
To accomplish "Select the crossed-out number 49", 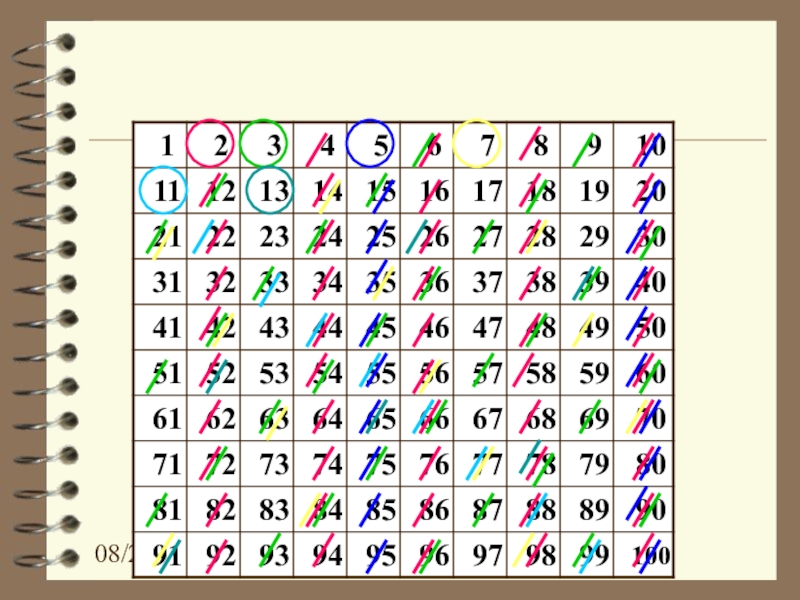I will click(587, 327).
